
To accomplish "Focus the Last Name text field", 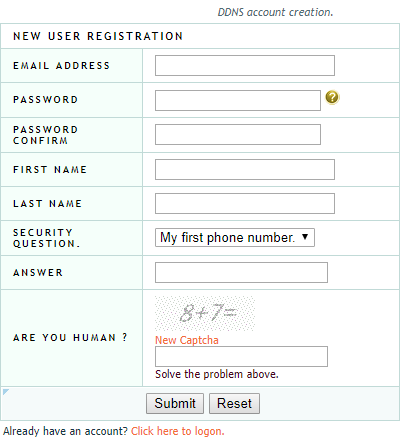I will 245,203.
